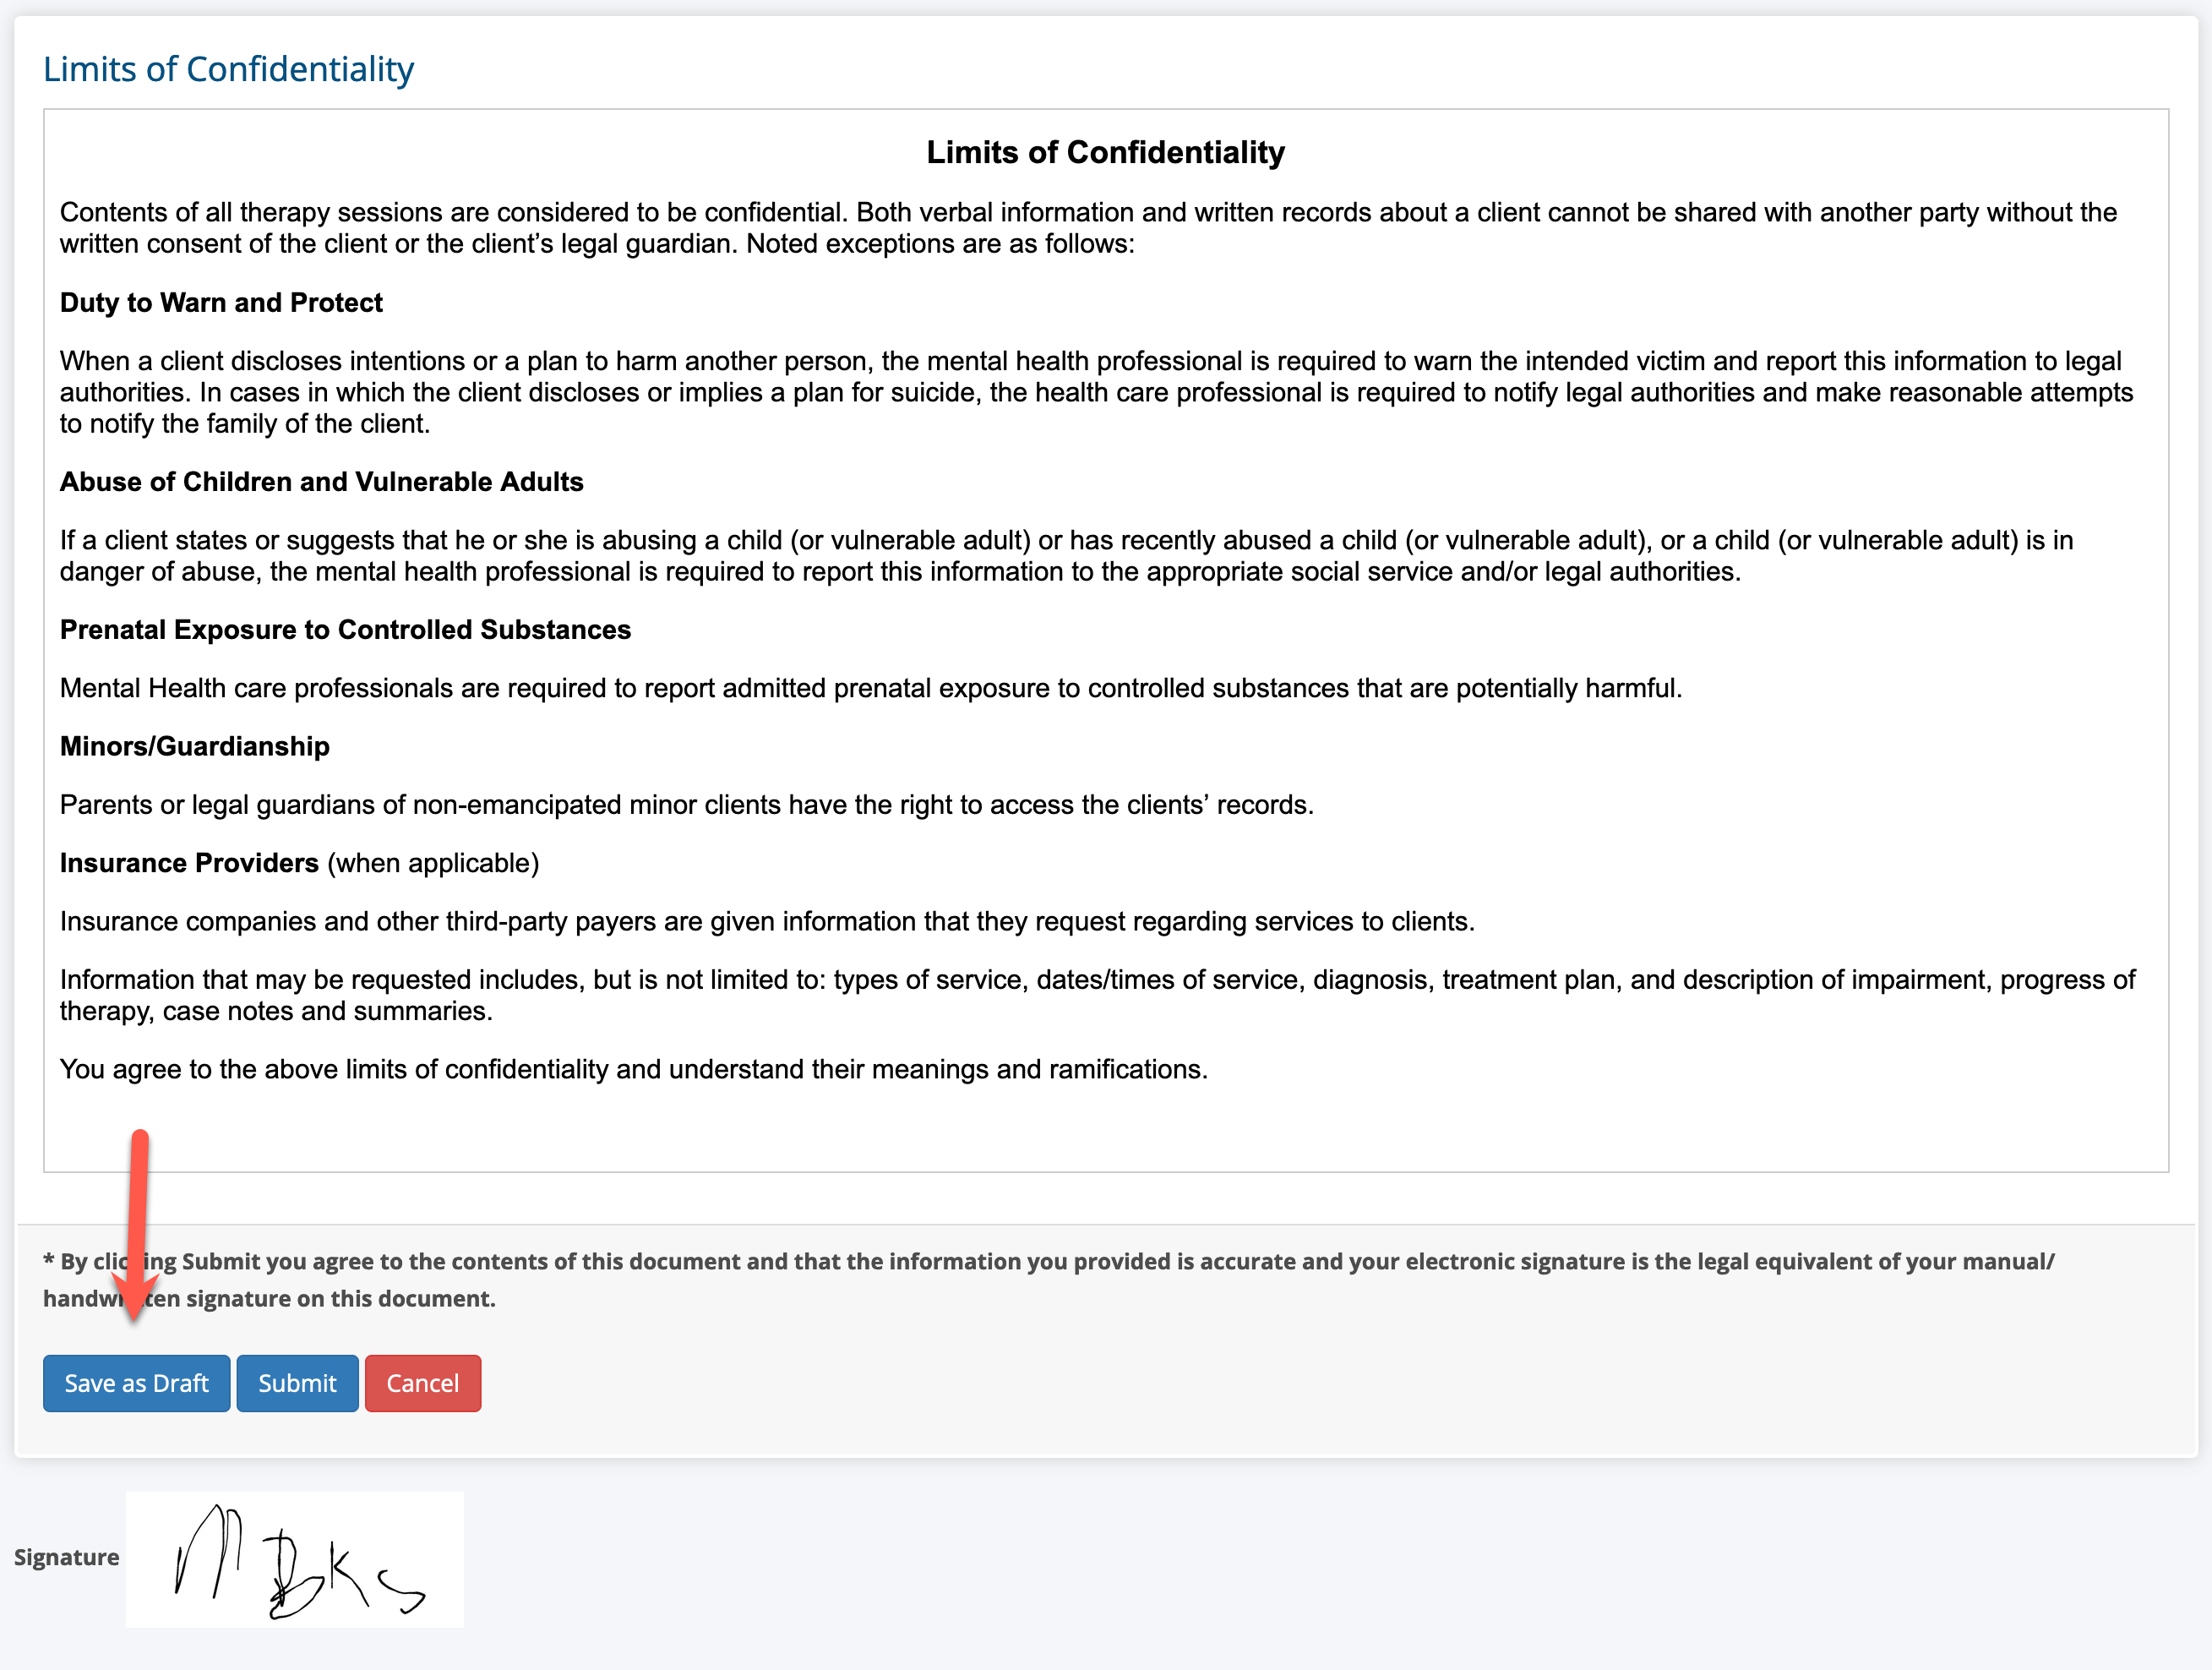This screenshot has height=1670, width=2212.
Task: Click the Mental Health care professionals sentence
Action: point(871,688)
